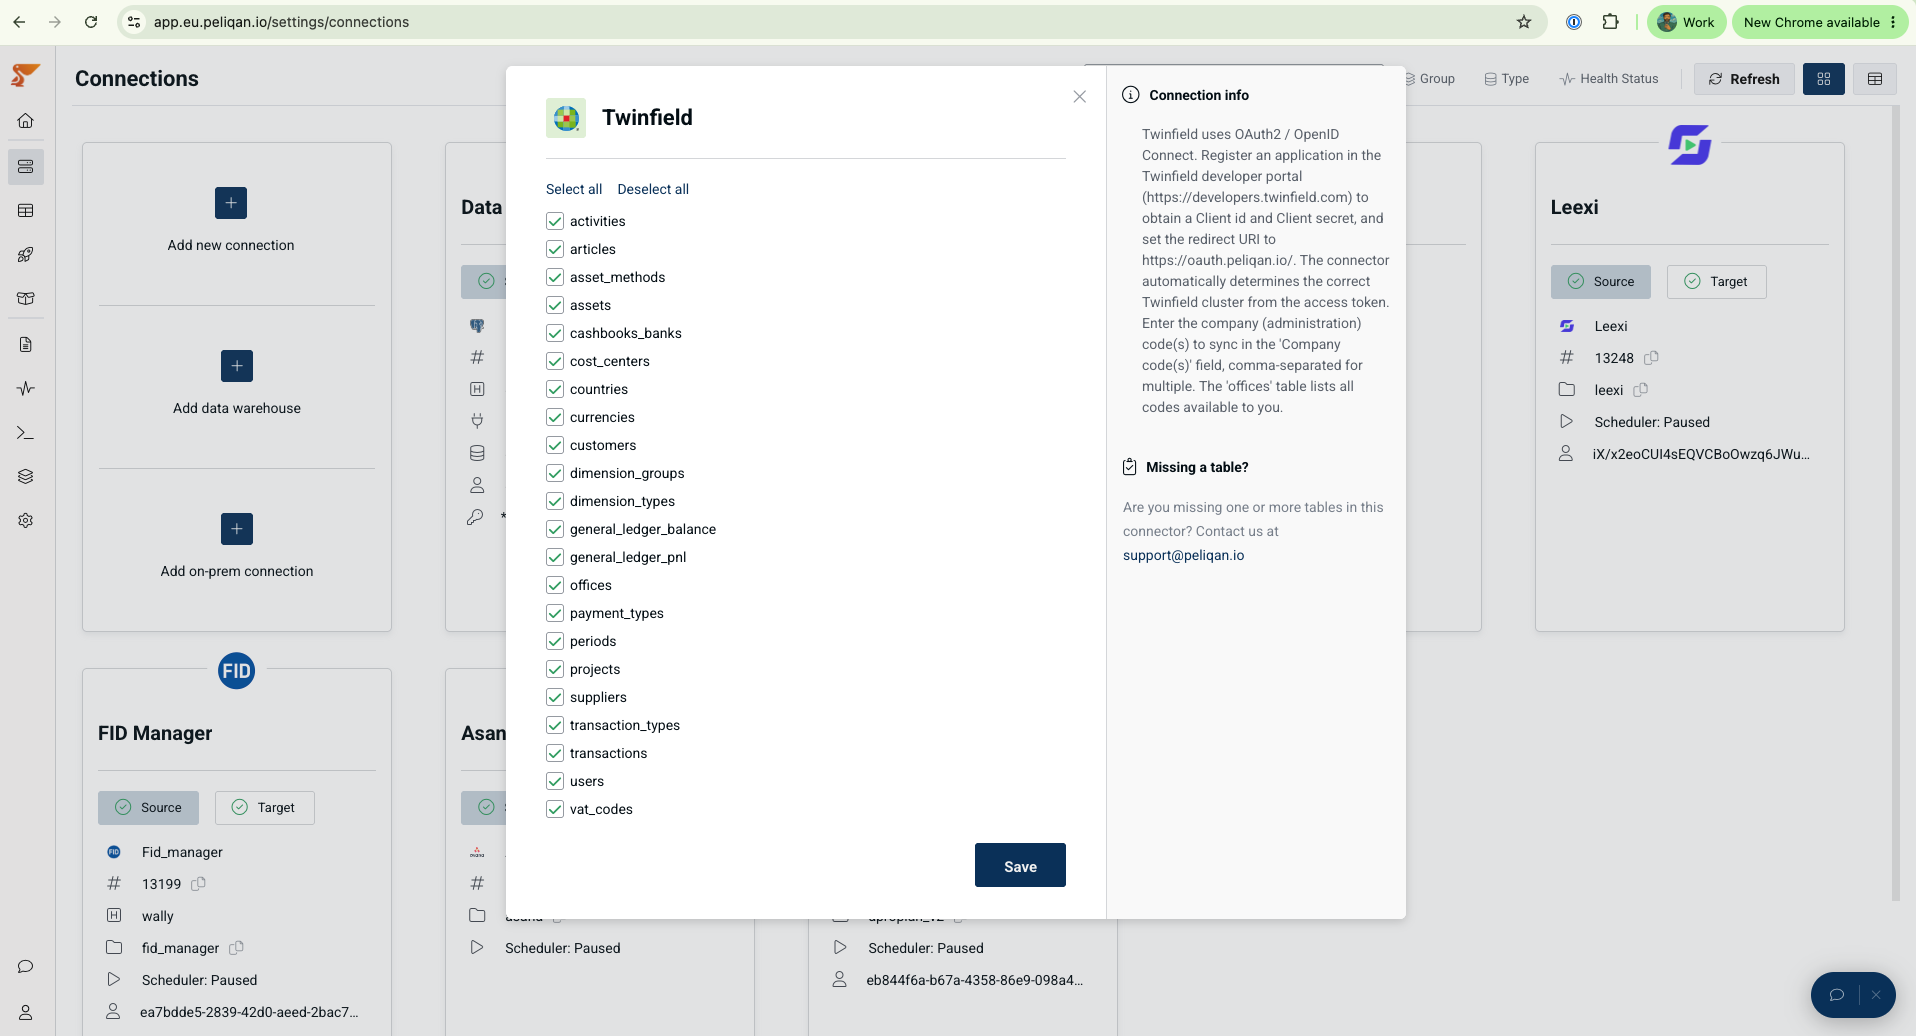Viewport: 1916px width, 1036px height.
Task: Open the rocket icon in left sidebar
Action: [x=26, y=255]
